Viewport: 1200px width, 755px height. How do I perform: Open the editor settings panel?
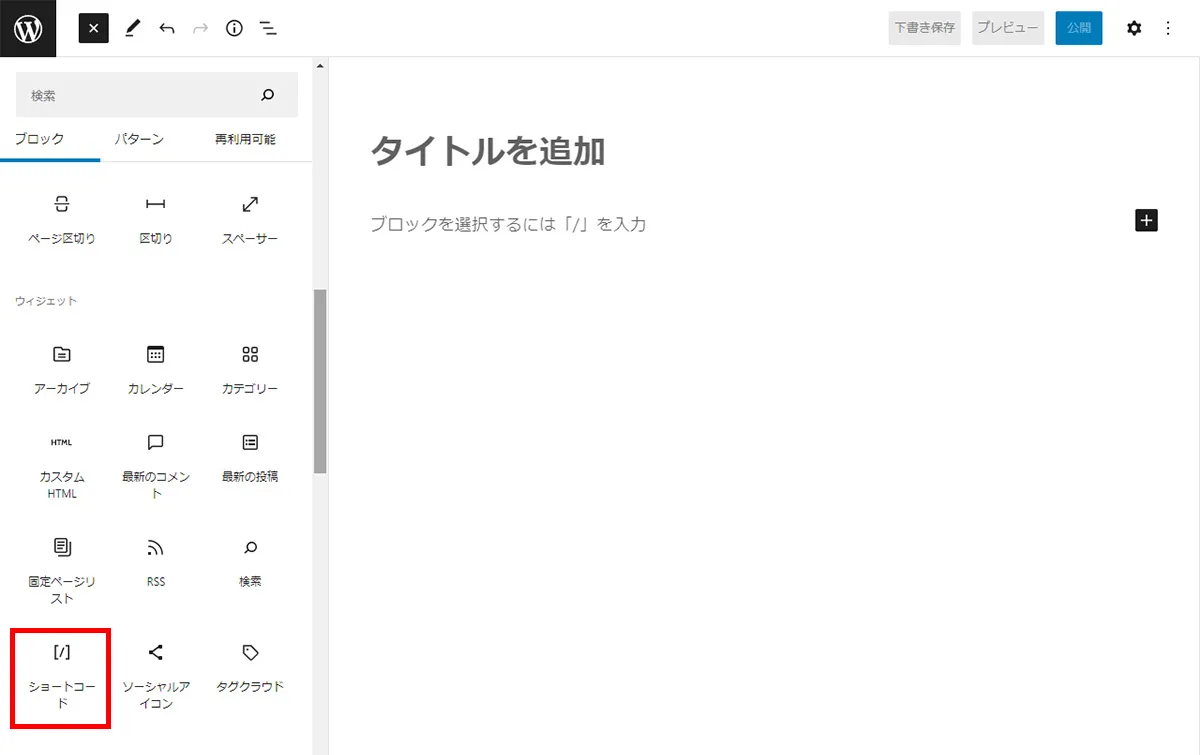pyautogui.click(x=1134, y=28)
